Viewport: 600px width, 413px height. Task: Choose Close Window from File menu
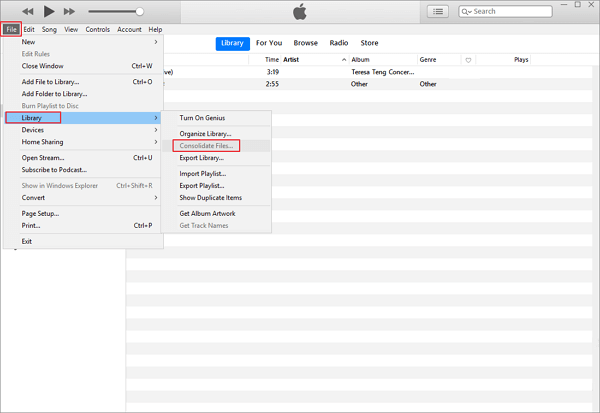83,66
